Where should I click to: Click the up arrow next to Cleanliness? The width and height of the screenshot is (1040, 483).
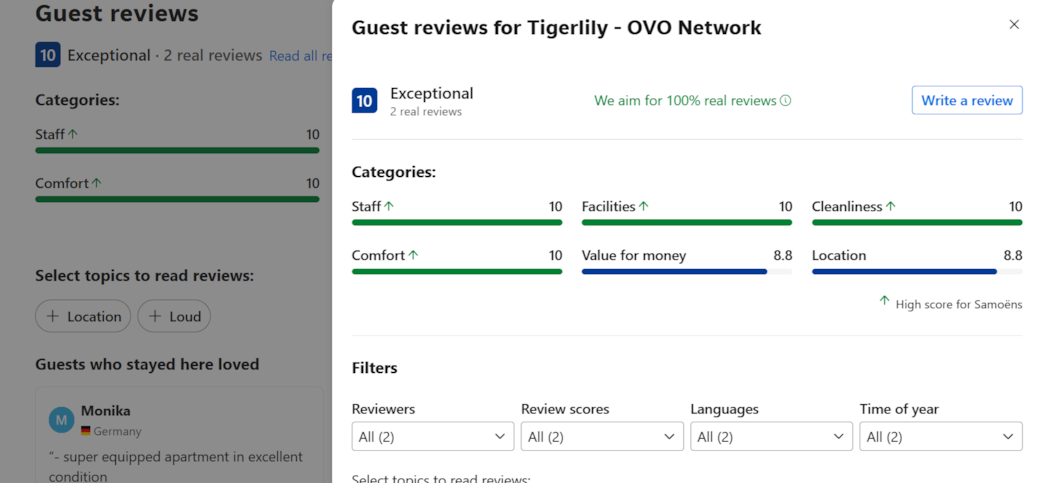[x=890, y=206]
